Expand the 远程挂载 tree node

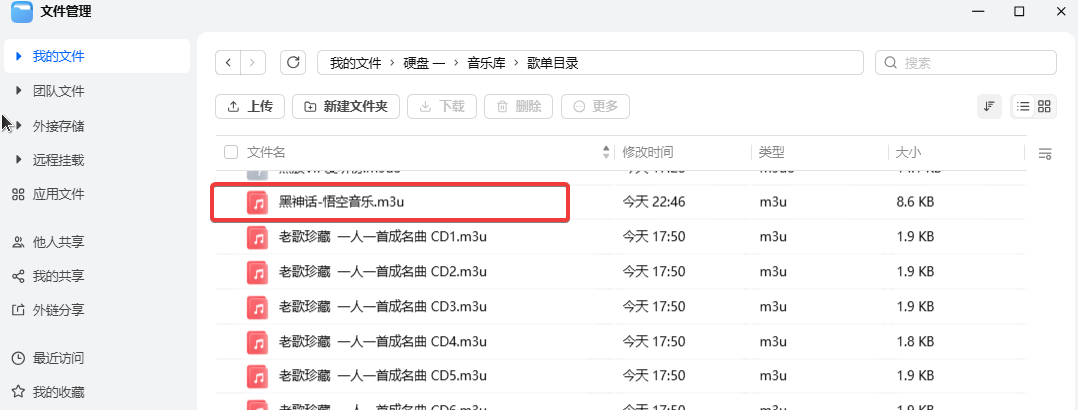tap(19, 160)
